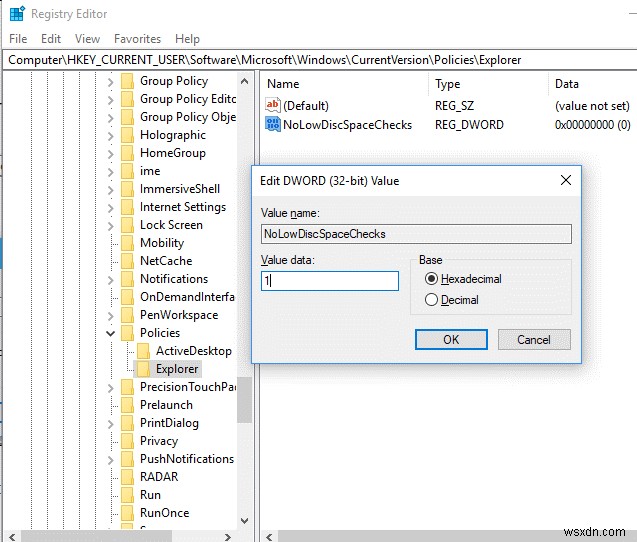The width and height of the screenshot is (637, 542).
Task: Open the Favorites menu
Action: [x=137, y=39]
